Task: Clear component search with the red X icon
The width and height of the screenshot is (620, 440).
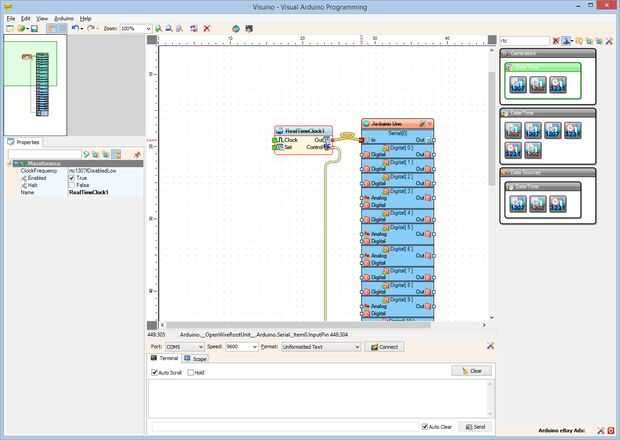Action: [x=556, y=41]
